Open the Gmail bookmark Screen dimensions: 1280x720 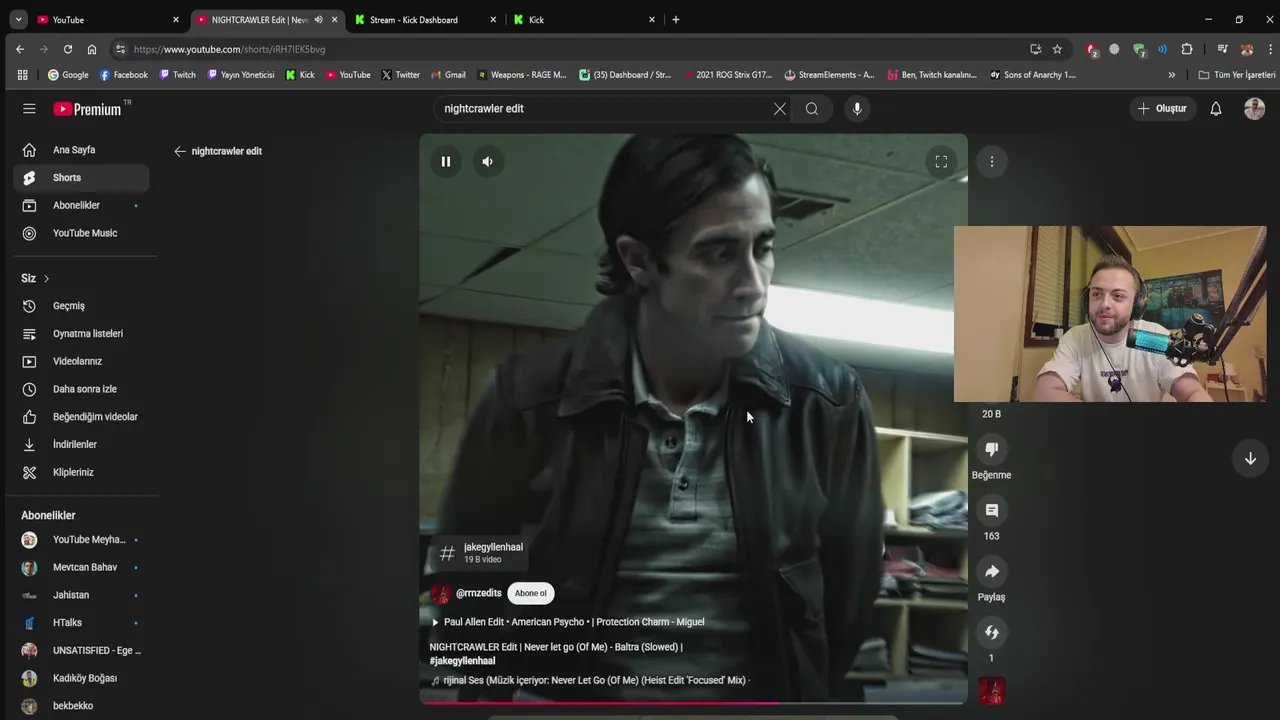(448, 75)
